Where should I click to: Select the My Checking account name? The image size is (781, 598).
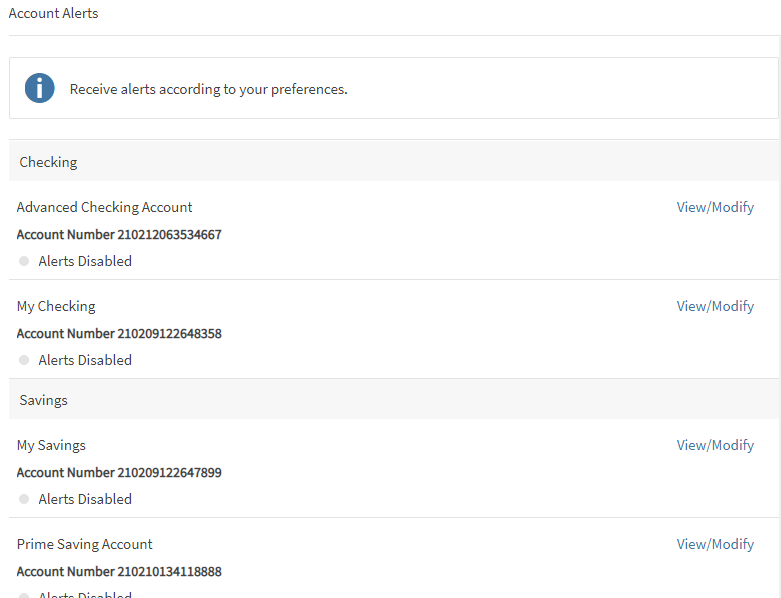56,306
